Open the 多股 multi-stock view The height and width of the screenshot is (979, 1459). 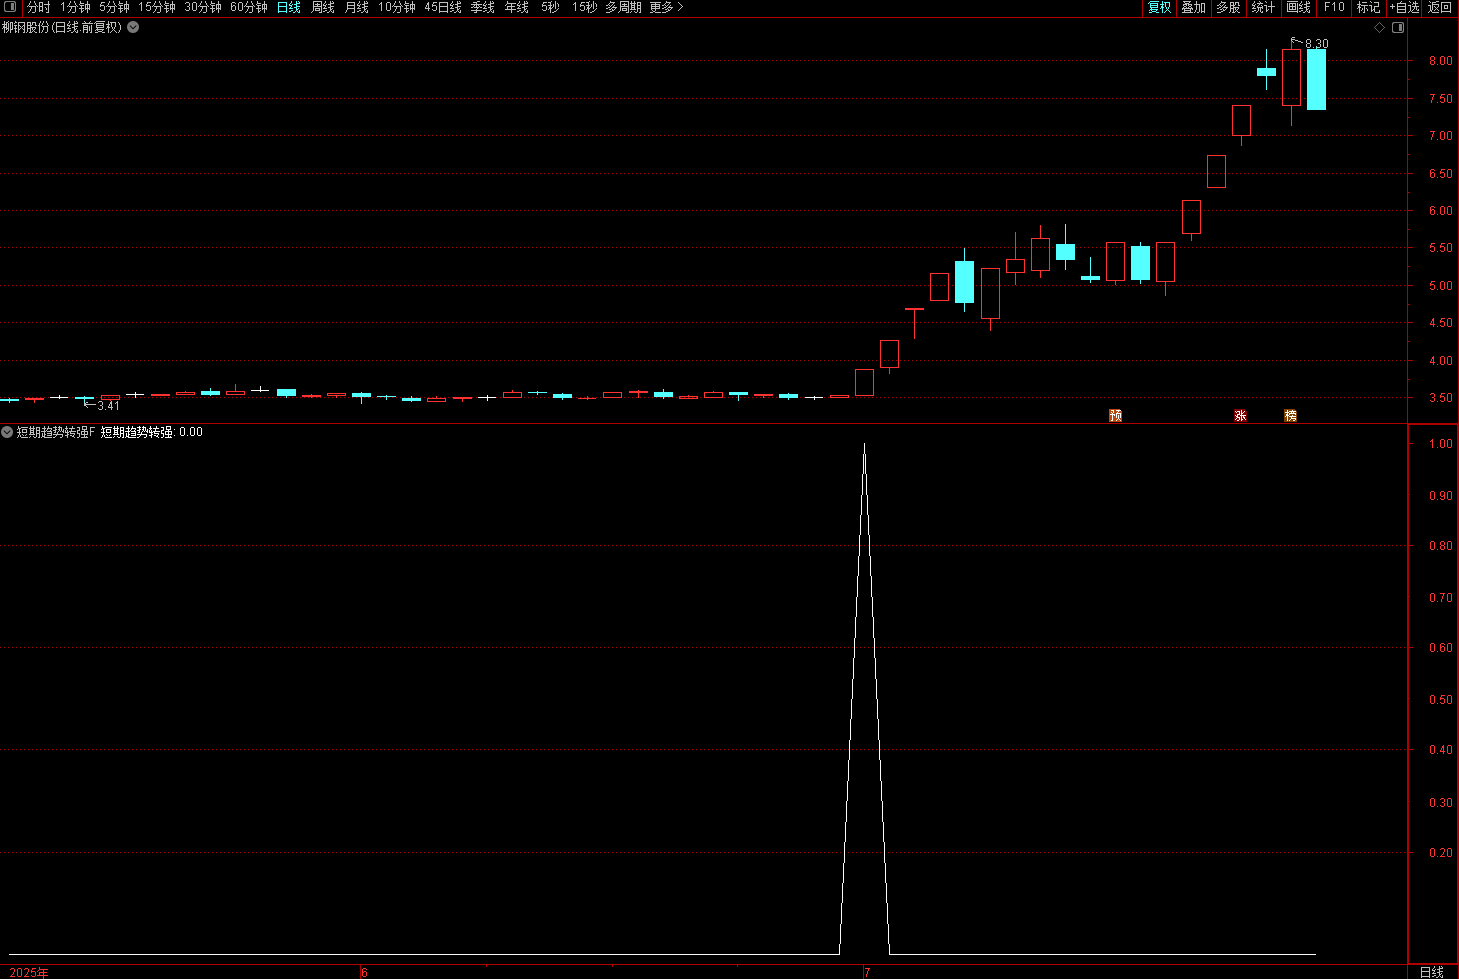tap(1228, 7)
